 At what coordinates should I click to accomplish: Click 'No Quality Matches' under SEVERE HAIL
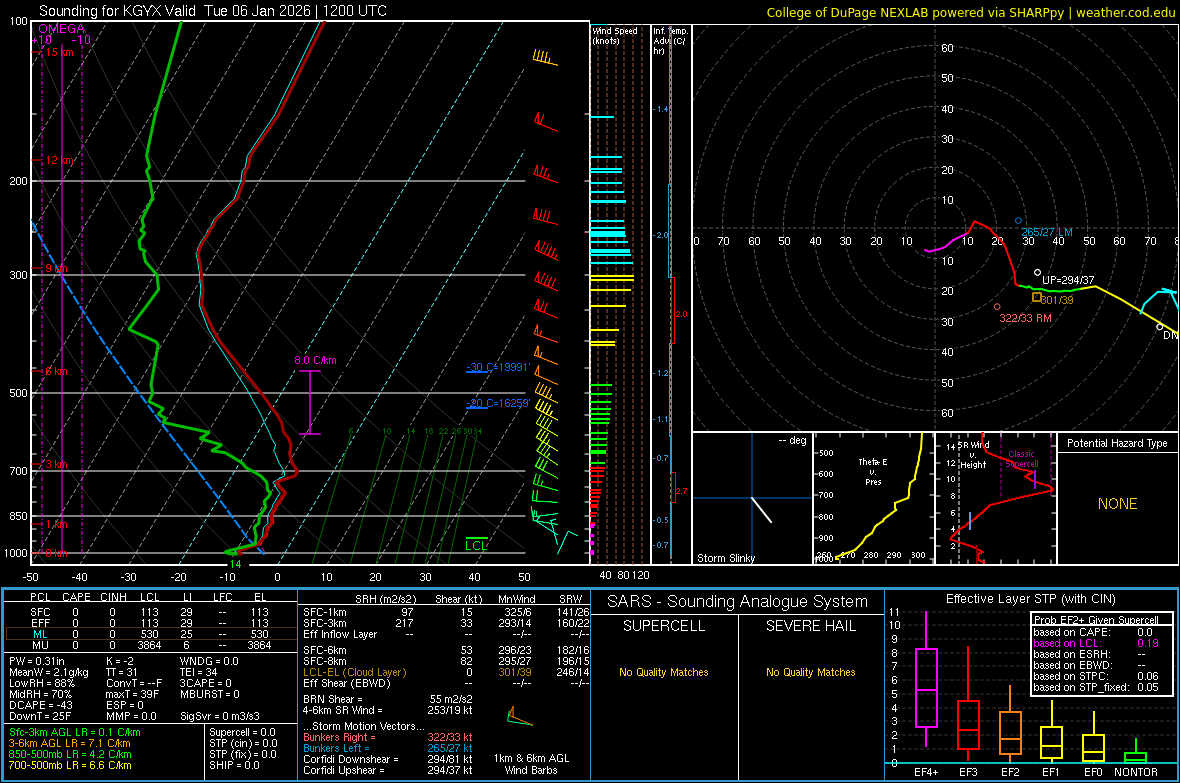pyautogui.click(x=810, y=672)
